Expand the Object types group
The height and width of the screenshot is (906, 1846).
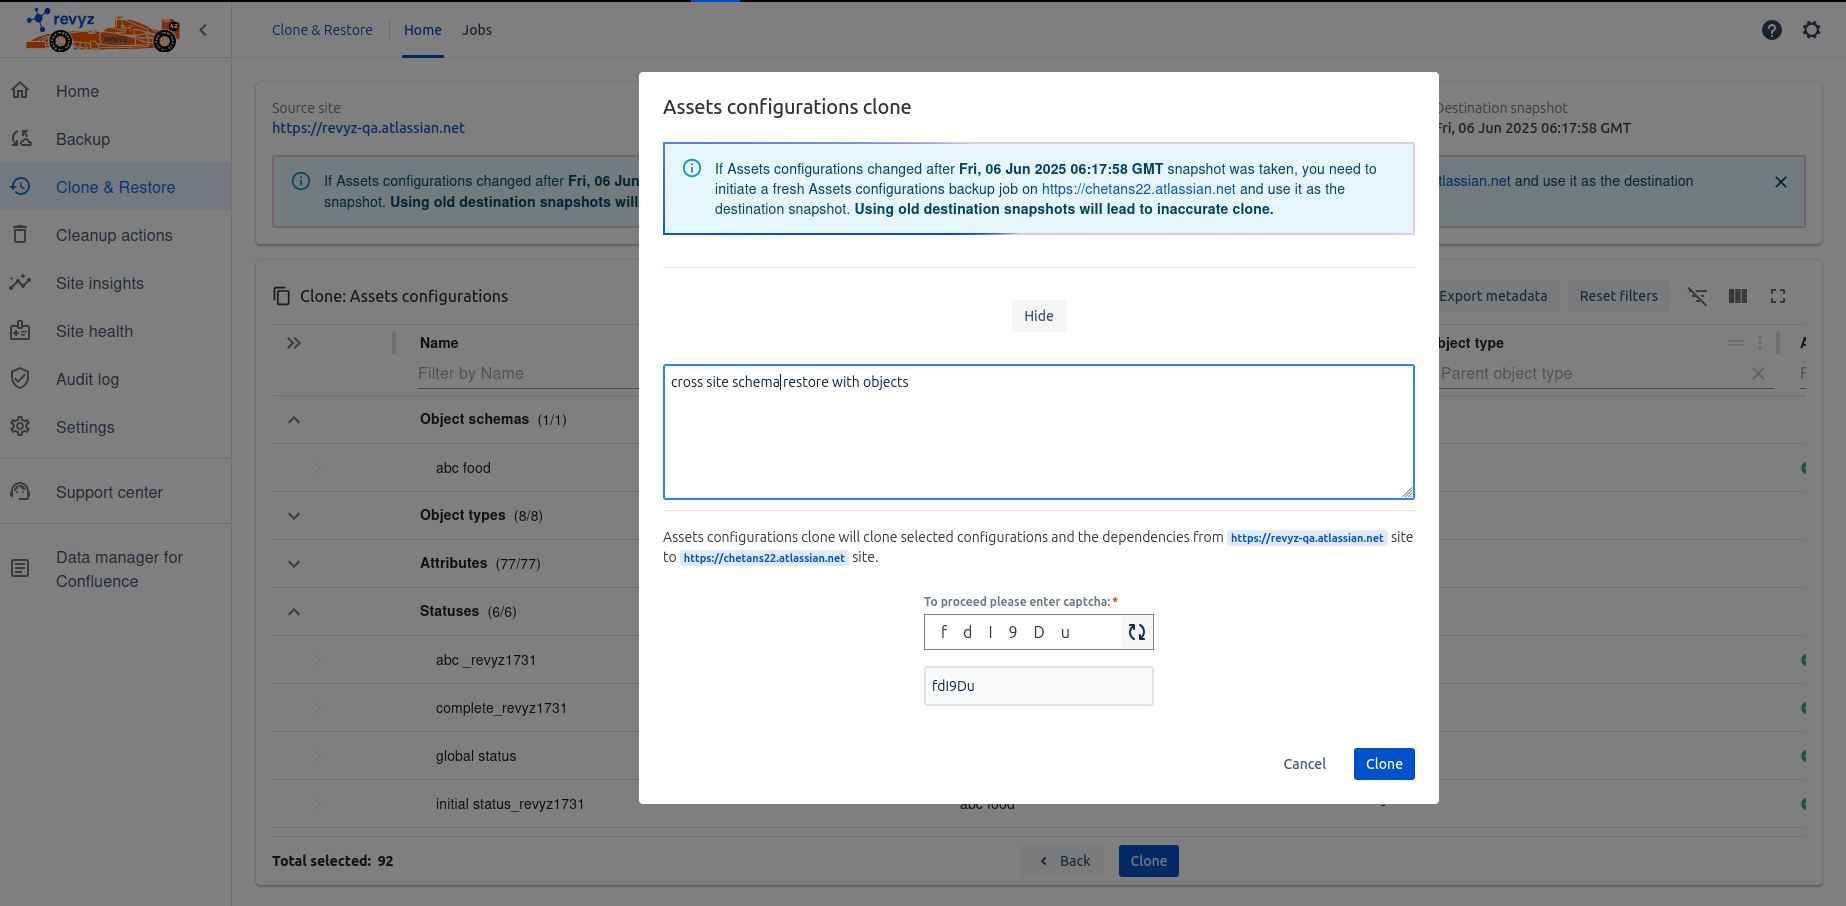point(294,516)
